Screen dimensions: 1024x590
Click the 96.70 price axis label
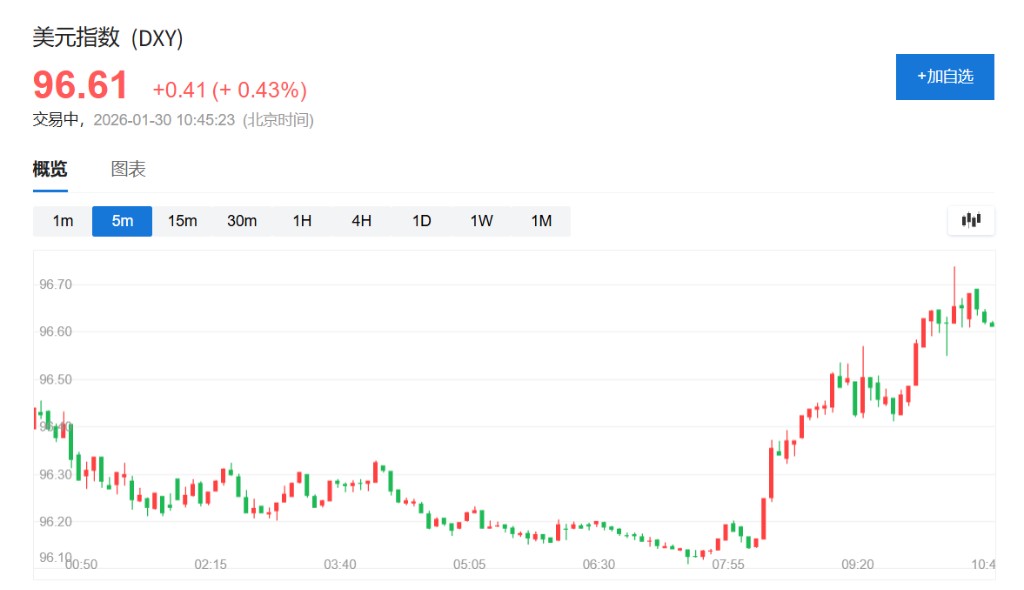(x=56, y=285)
